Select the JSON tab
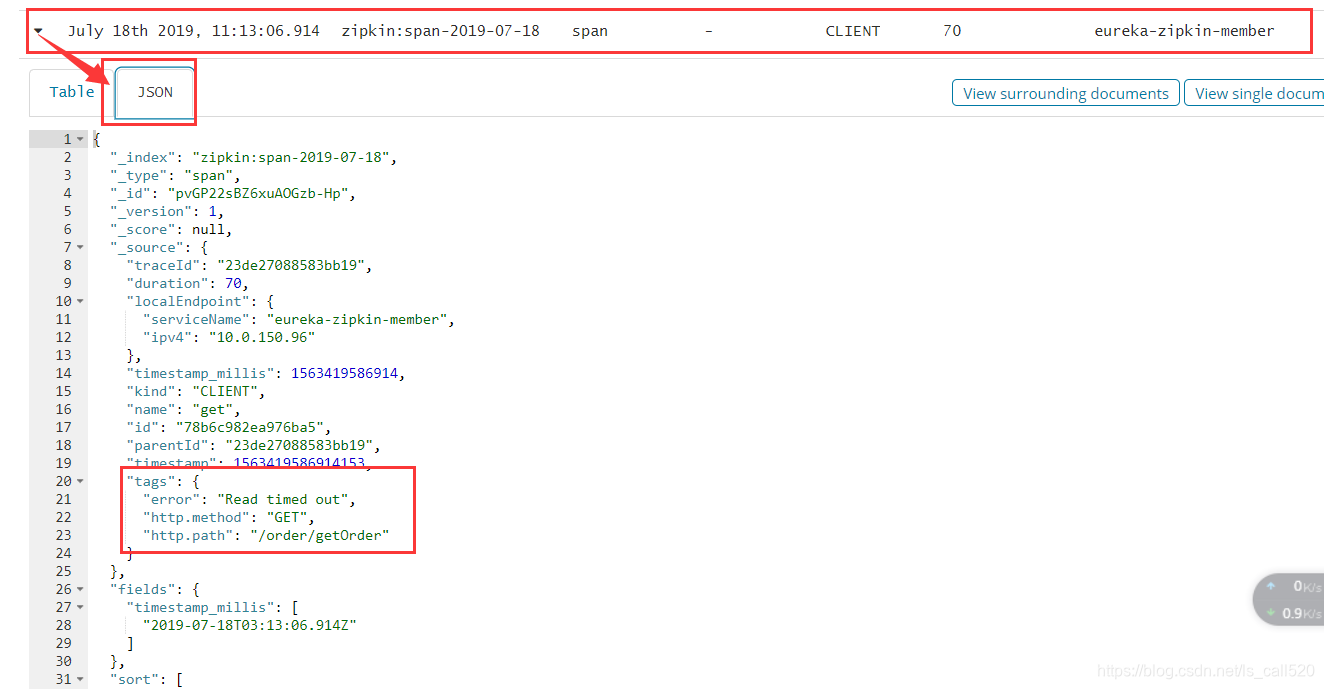This screenshot has height=689, width=1324. pyautogui.click(x=154, y=92)
